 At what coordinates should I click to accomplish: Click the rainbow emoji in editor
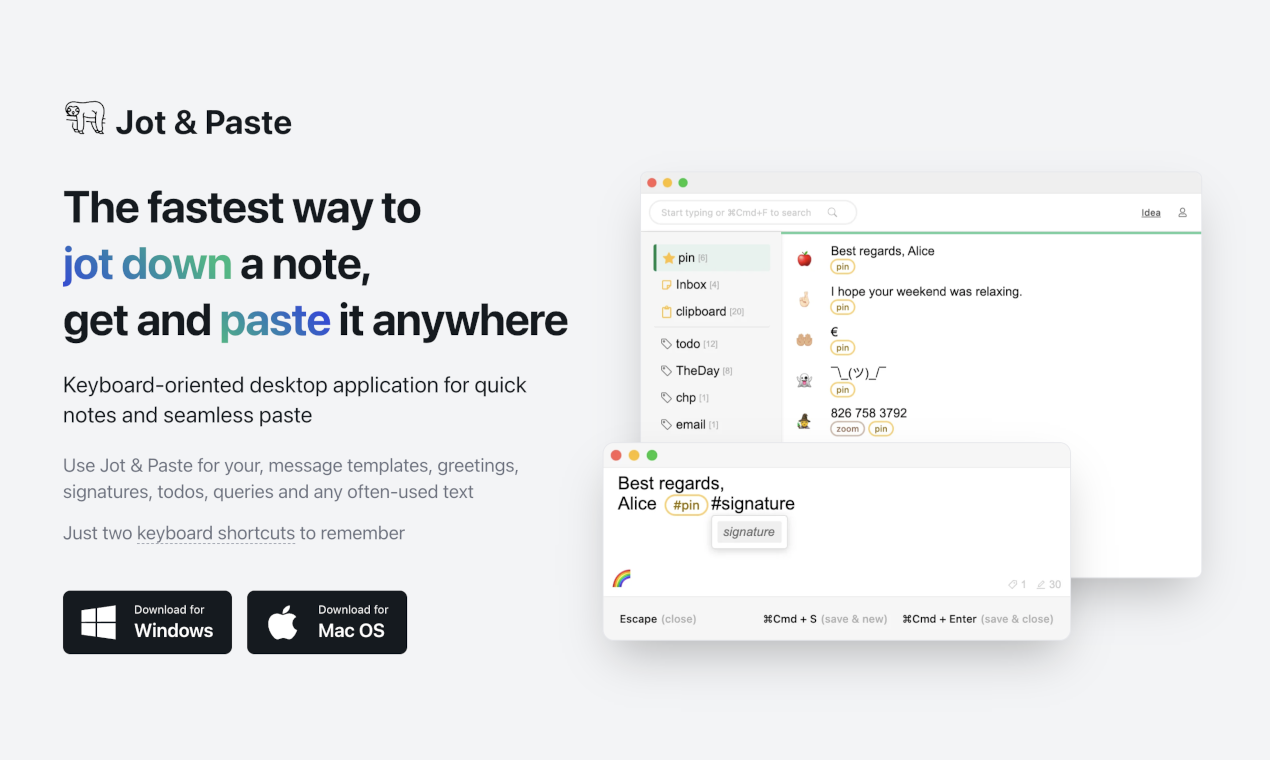point(621,578)
